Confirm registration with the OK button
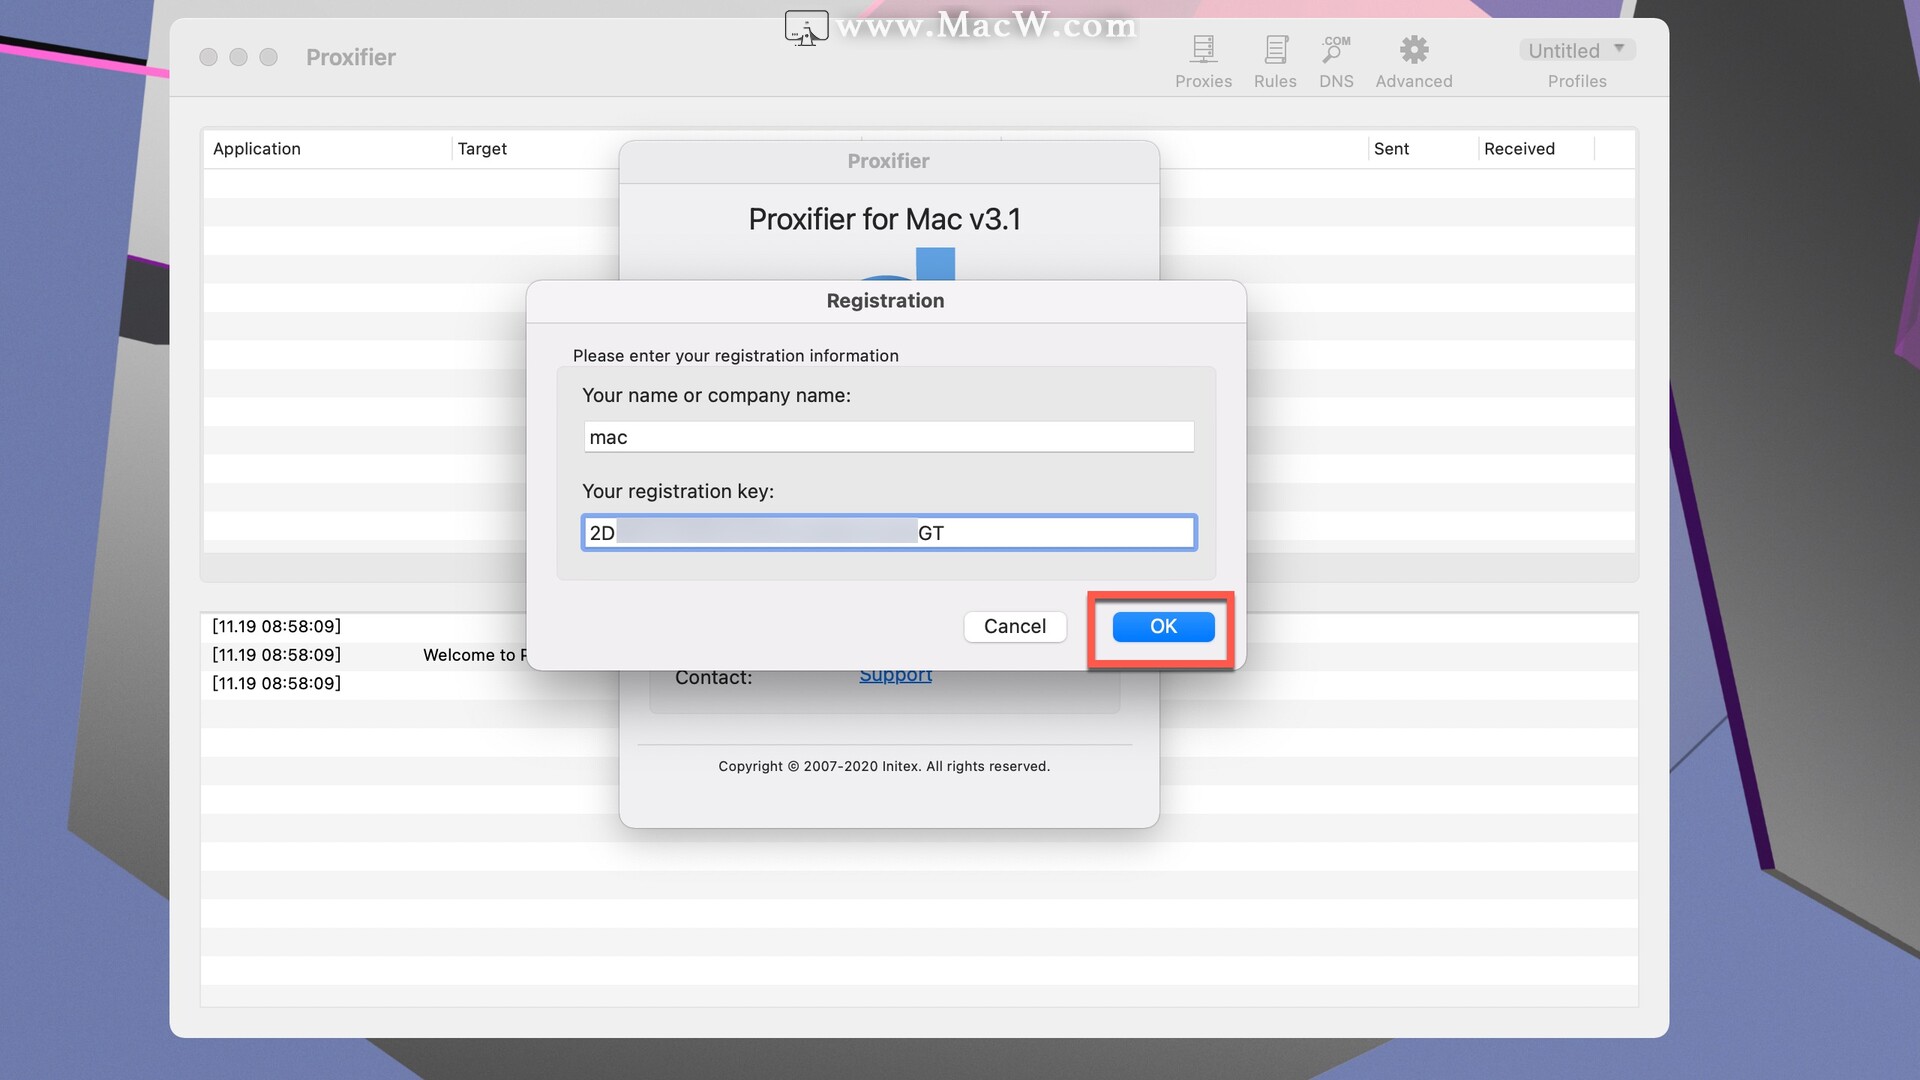Viewport: 1920px width, 1080px height. coord(1161,626)
